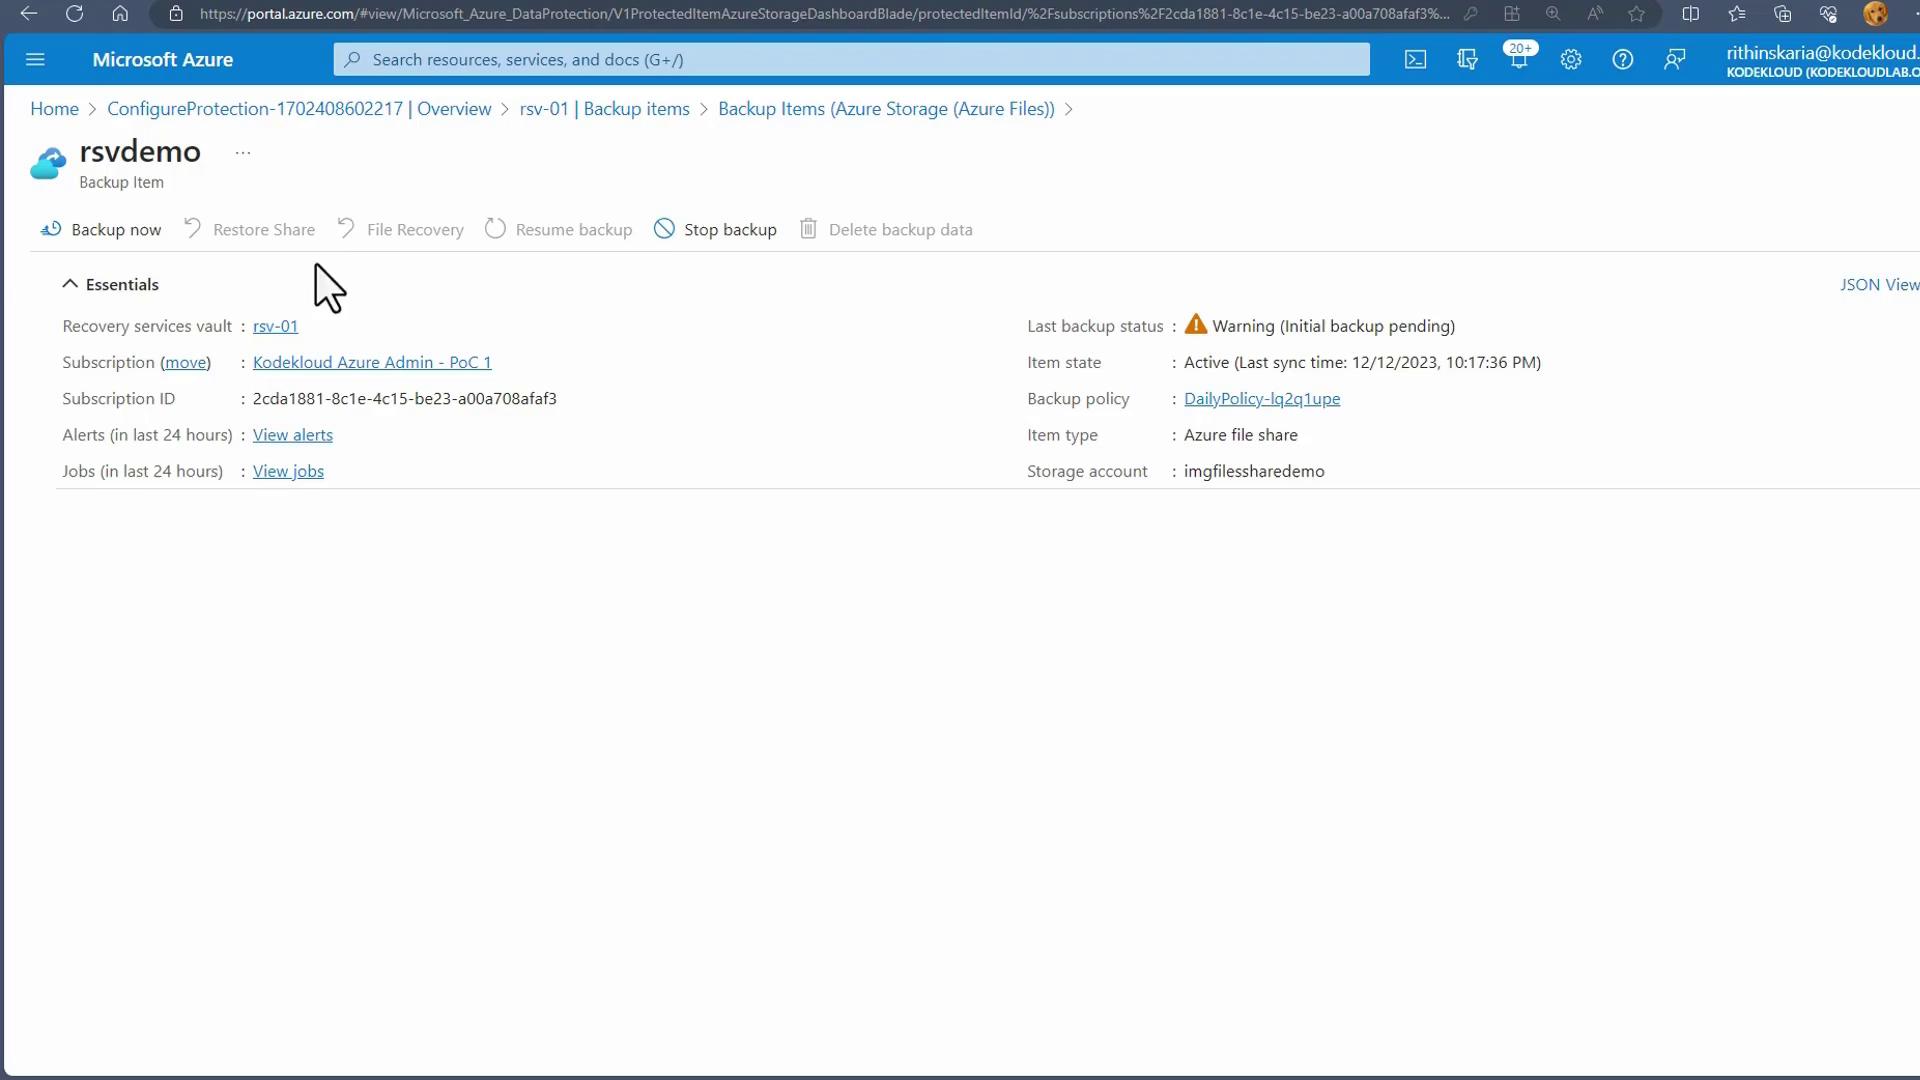Open the rsv-01 vault link
This screenshot has width=1920, height=1080.
pyautogui.click(x=275, y=326)
